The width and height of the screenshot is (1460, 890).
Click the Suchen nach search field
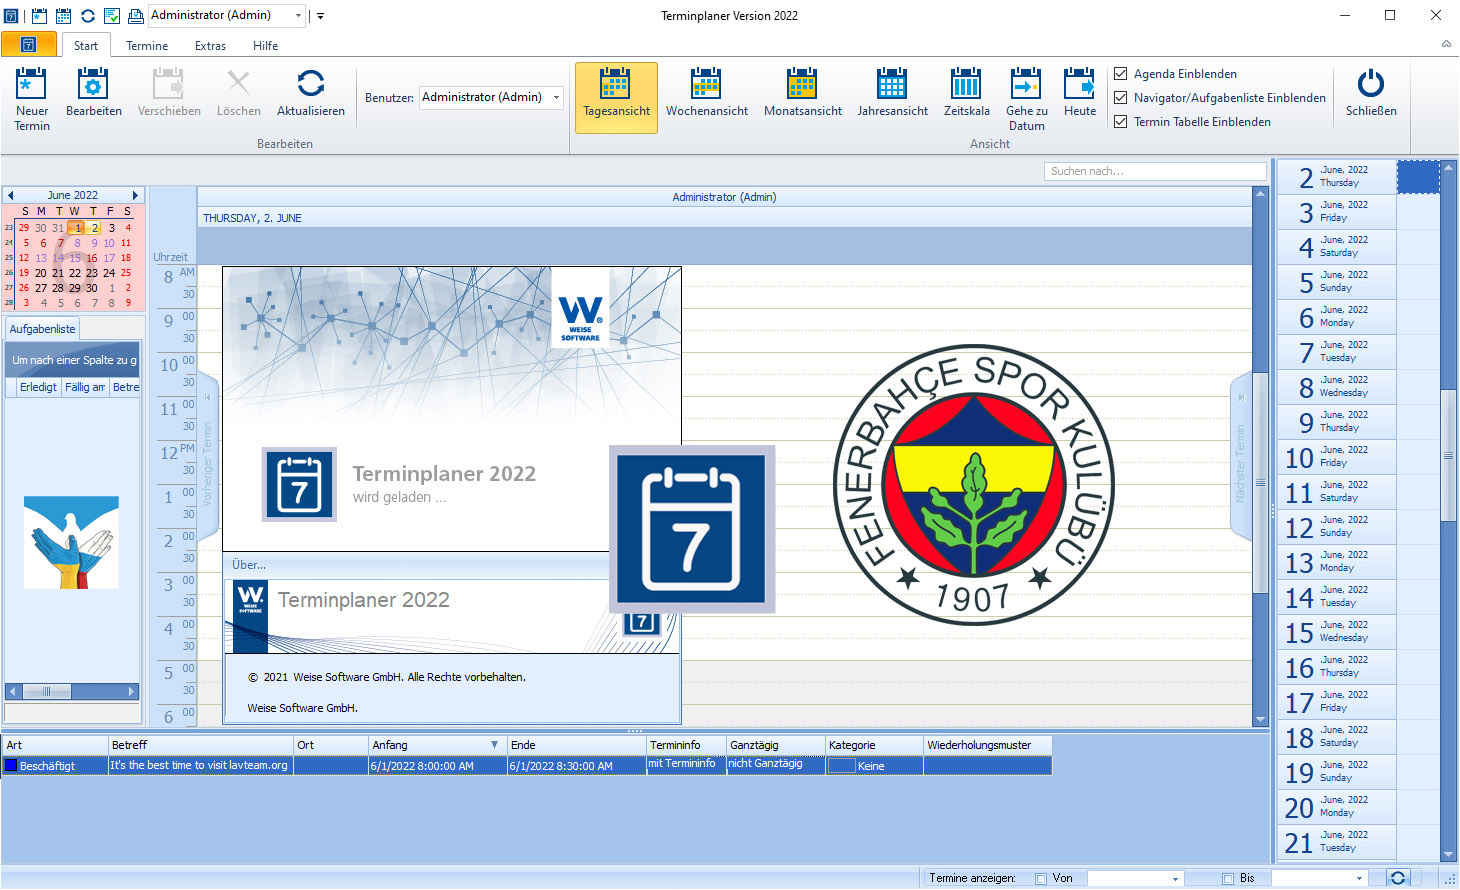(x=1154, y=171)
